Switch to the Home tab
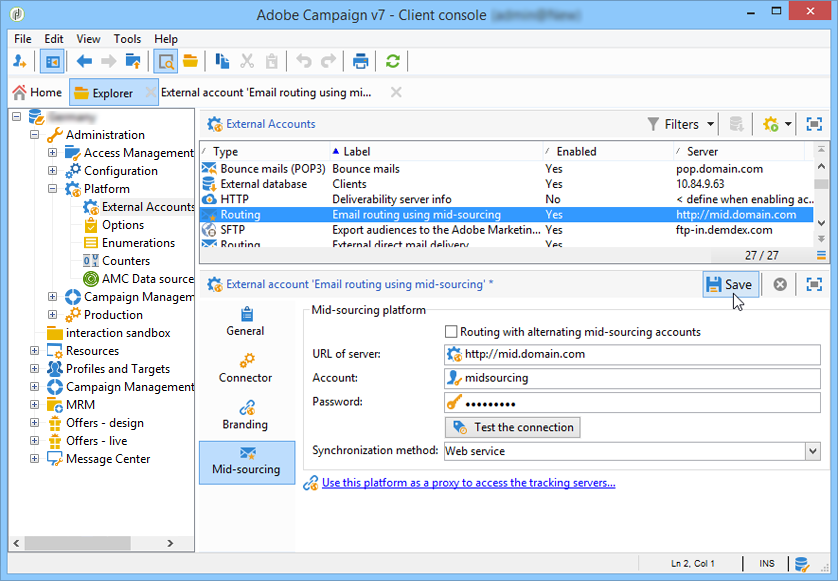The image size is (838, 581). pyautogui.click(x=37, y=92)
